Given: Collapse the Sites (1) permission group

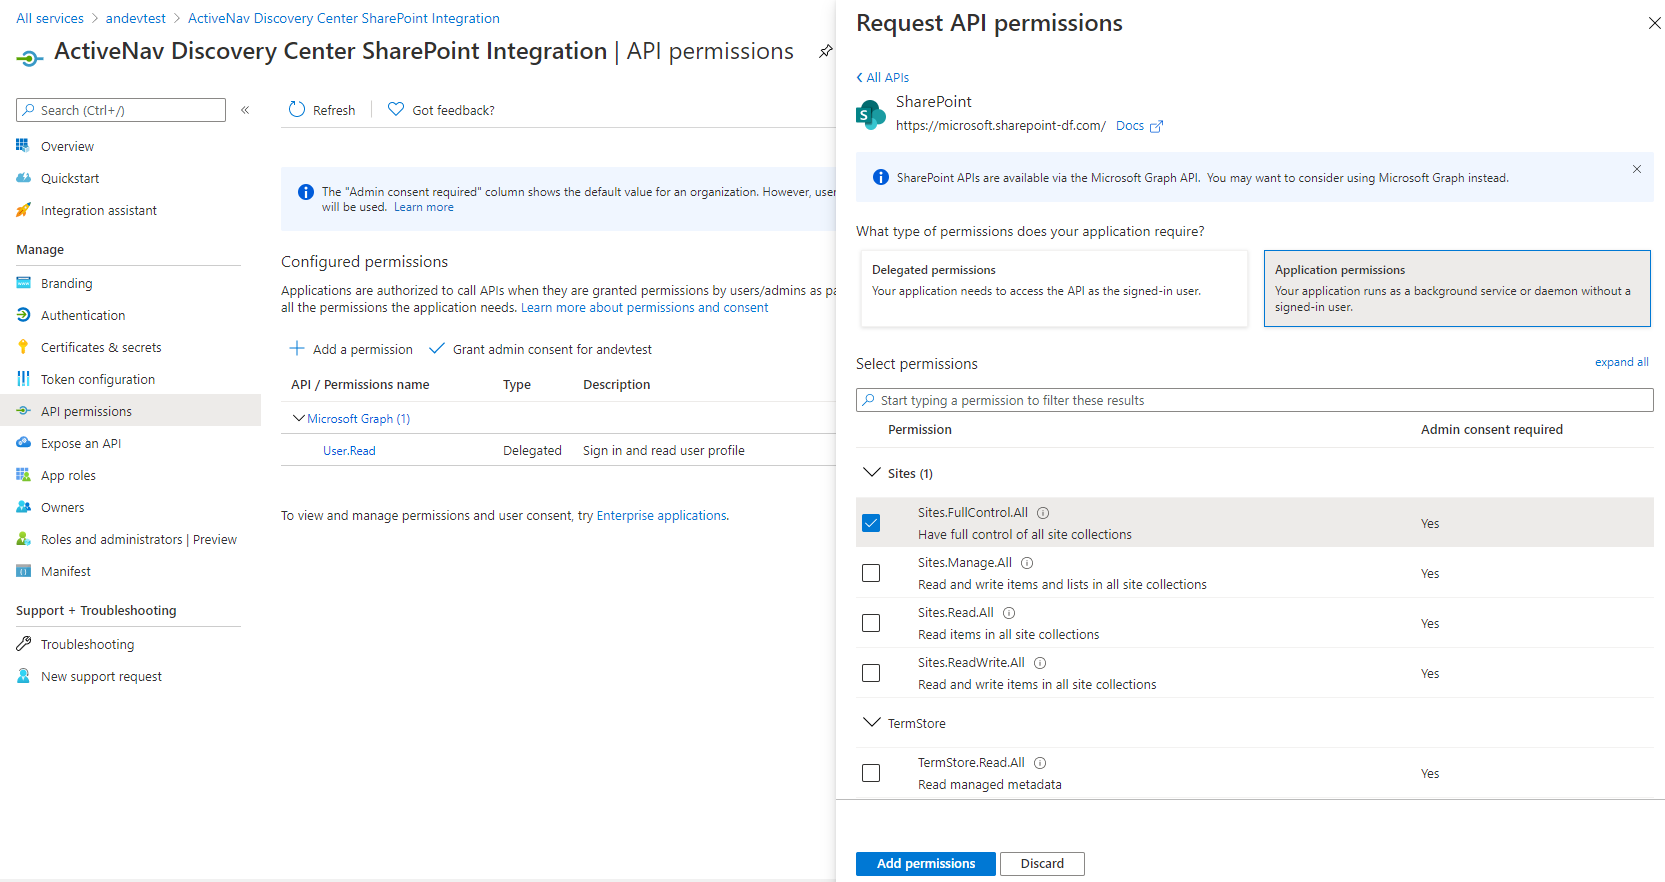Looking at the screenshot, I should tap(872, 472).
